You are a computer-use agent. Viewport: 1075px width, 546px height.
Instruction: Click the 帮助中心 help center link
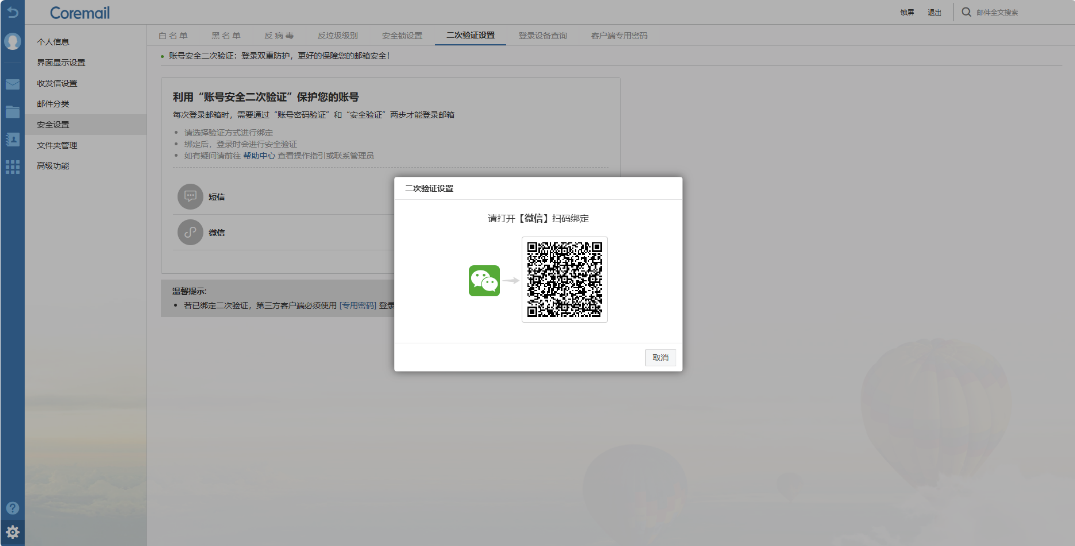(259, 155)
